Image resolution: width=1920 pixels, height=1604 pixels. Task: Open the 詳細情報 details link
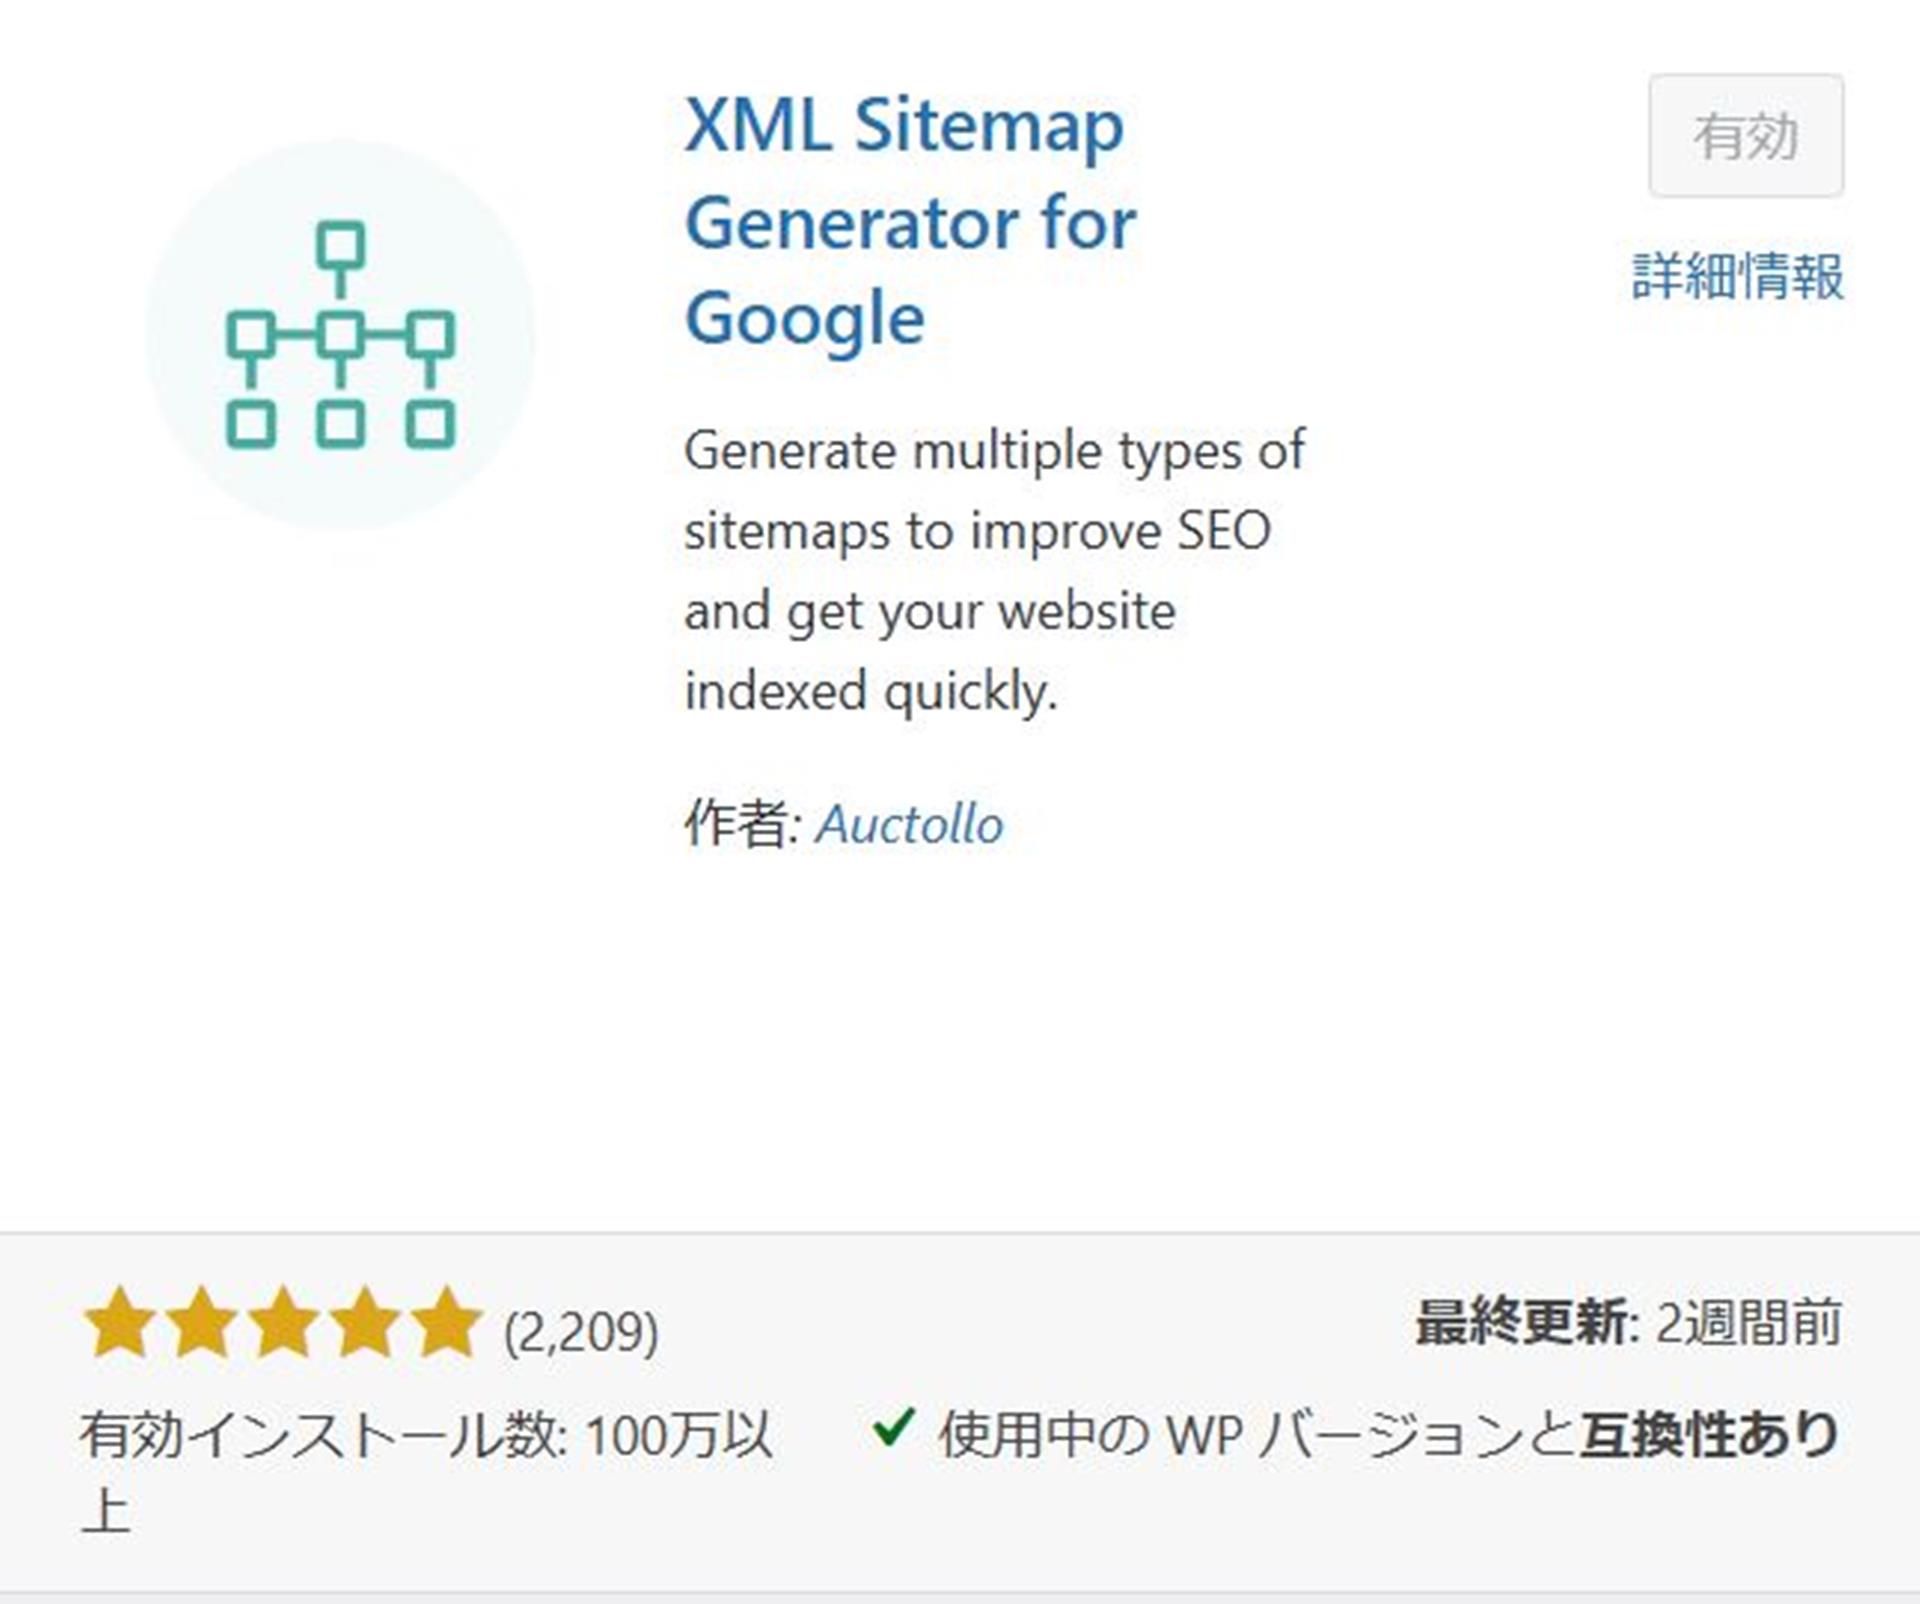tap(1737, 276)
